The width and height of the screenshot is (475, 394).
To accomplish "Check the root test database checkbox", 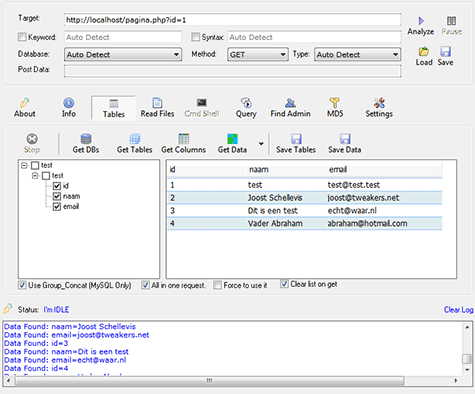I will (x=35, y=165).
